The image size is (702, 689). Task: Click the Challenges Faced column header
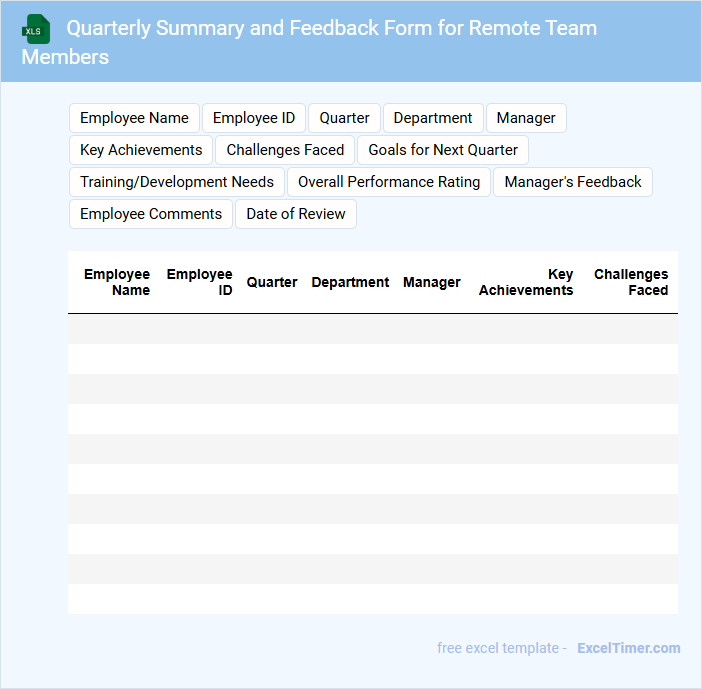[631, 282]
